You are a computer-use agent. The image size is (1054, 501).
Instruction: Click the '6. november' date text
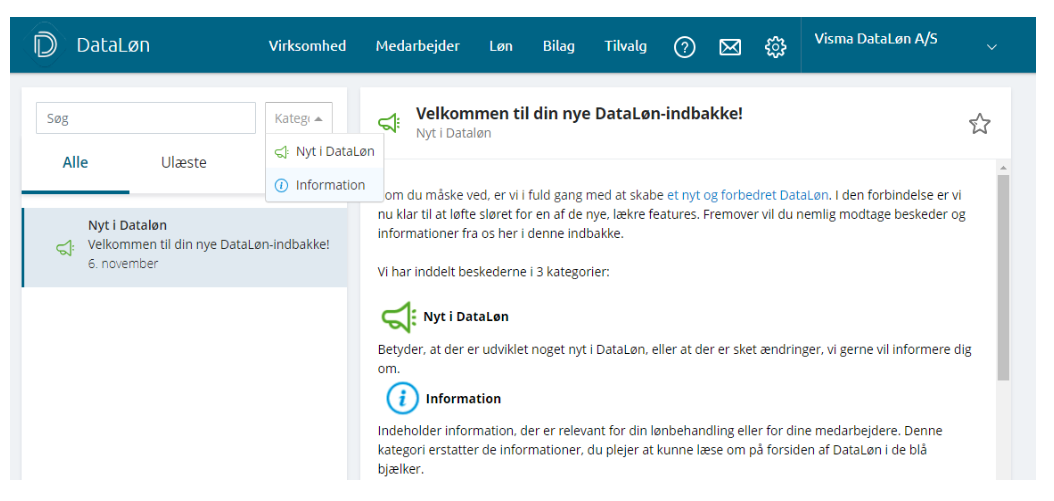[123, 264]
